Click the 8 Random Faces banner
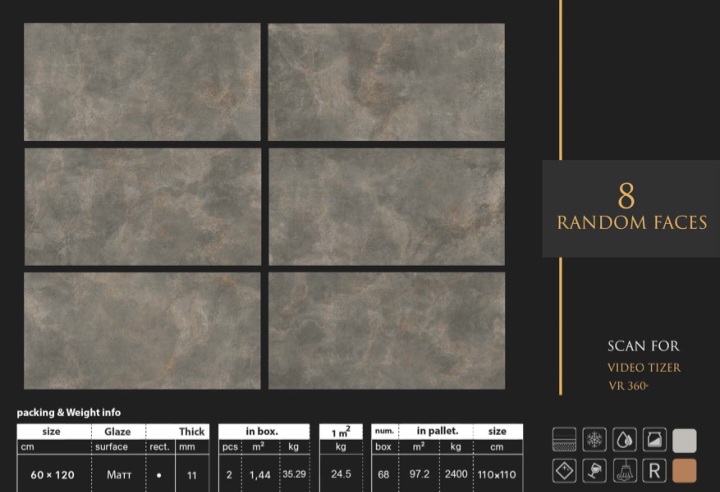The image size is (720, 492). (x=631, y=208)
